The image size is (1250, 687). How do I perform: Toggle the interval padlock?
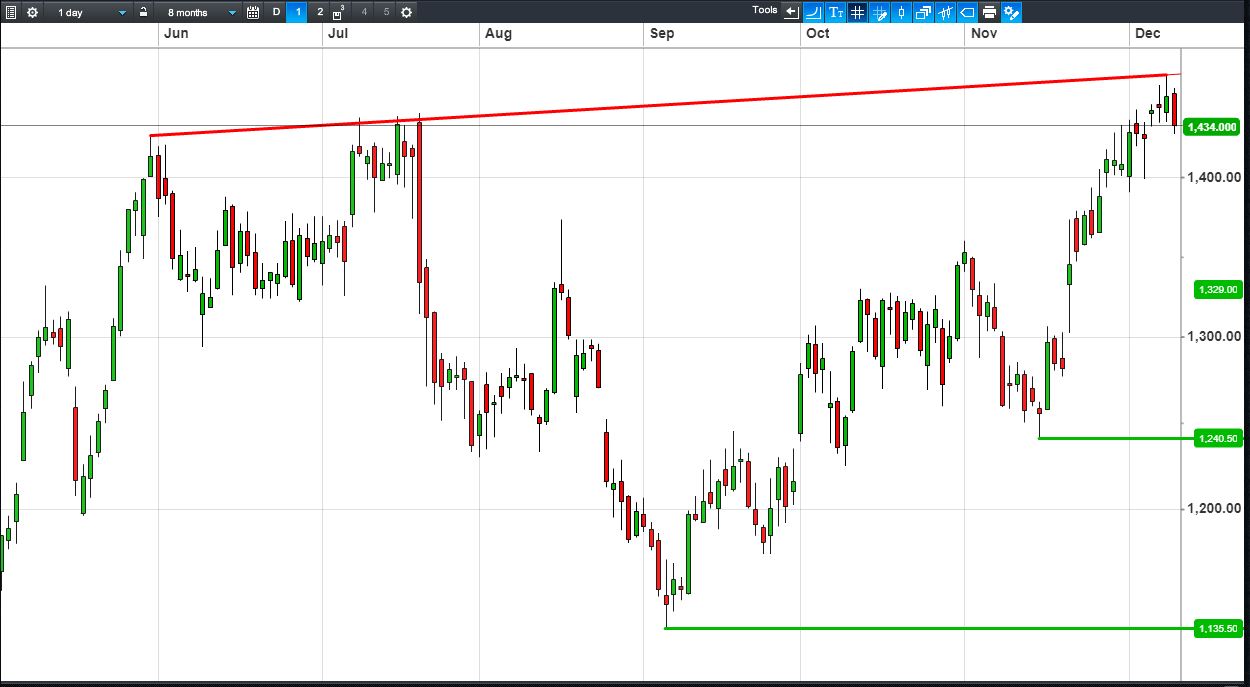[144, 12]
